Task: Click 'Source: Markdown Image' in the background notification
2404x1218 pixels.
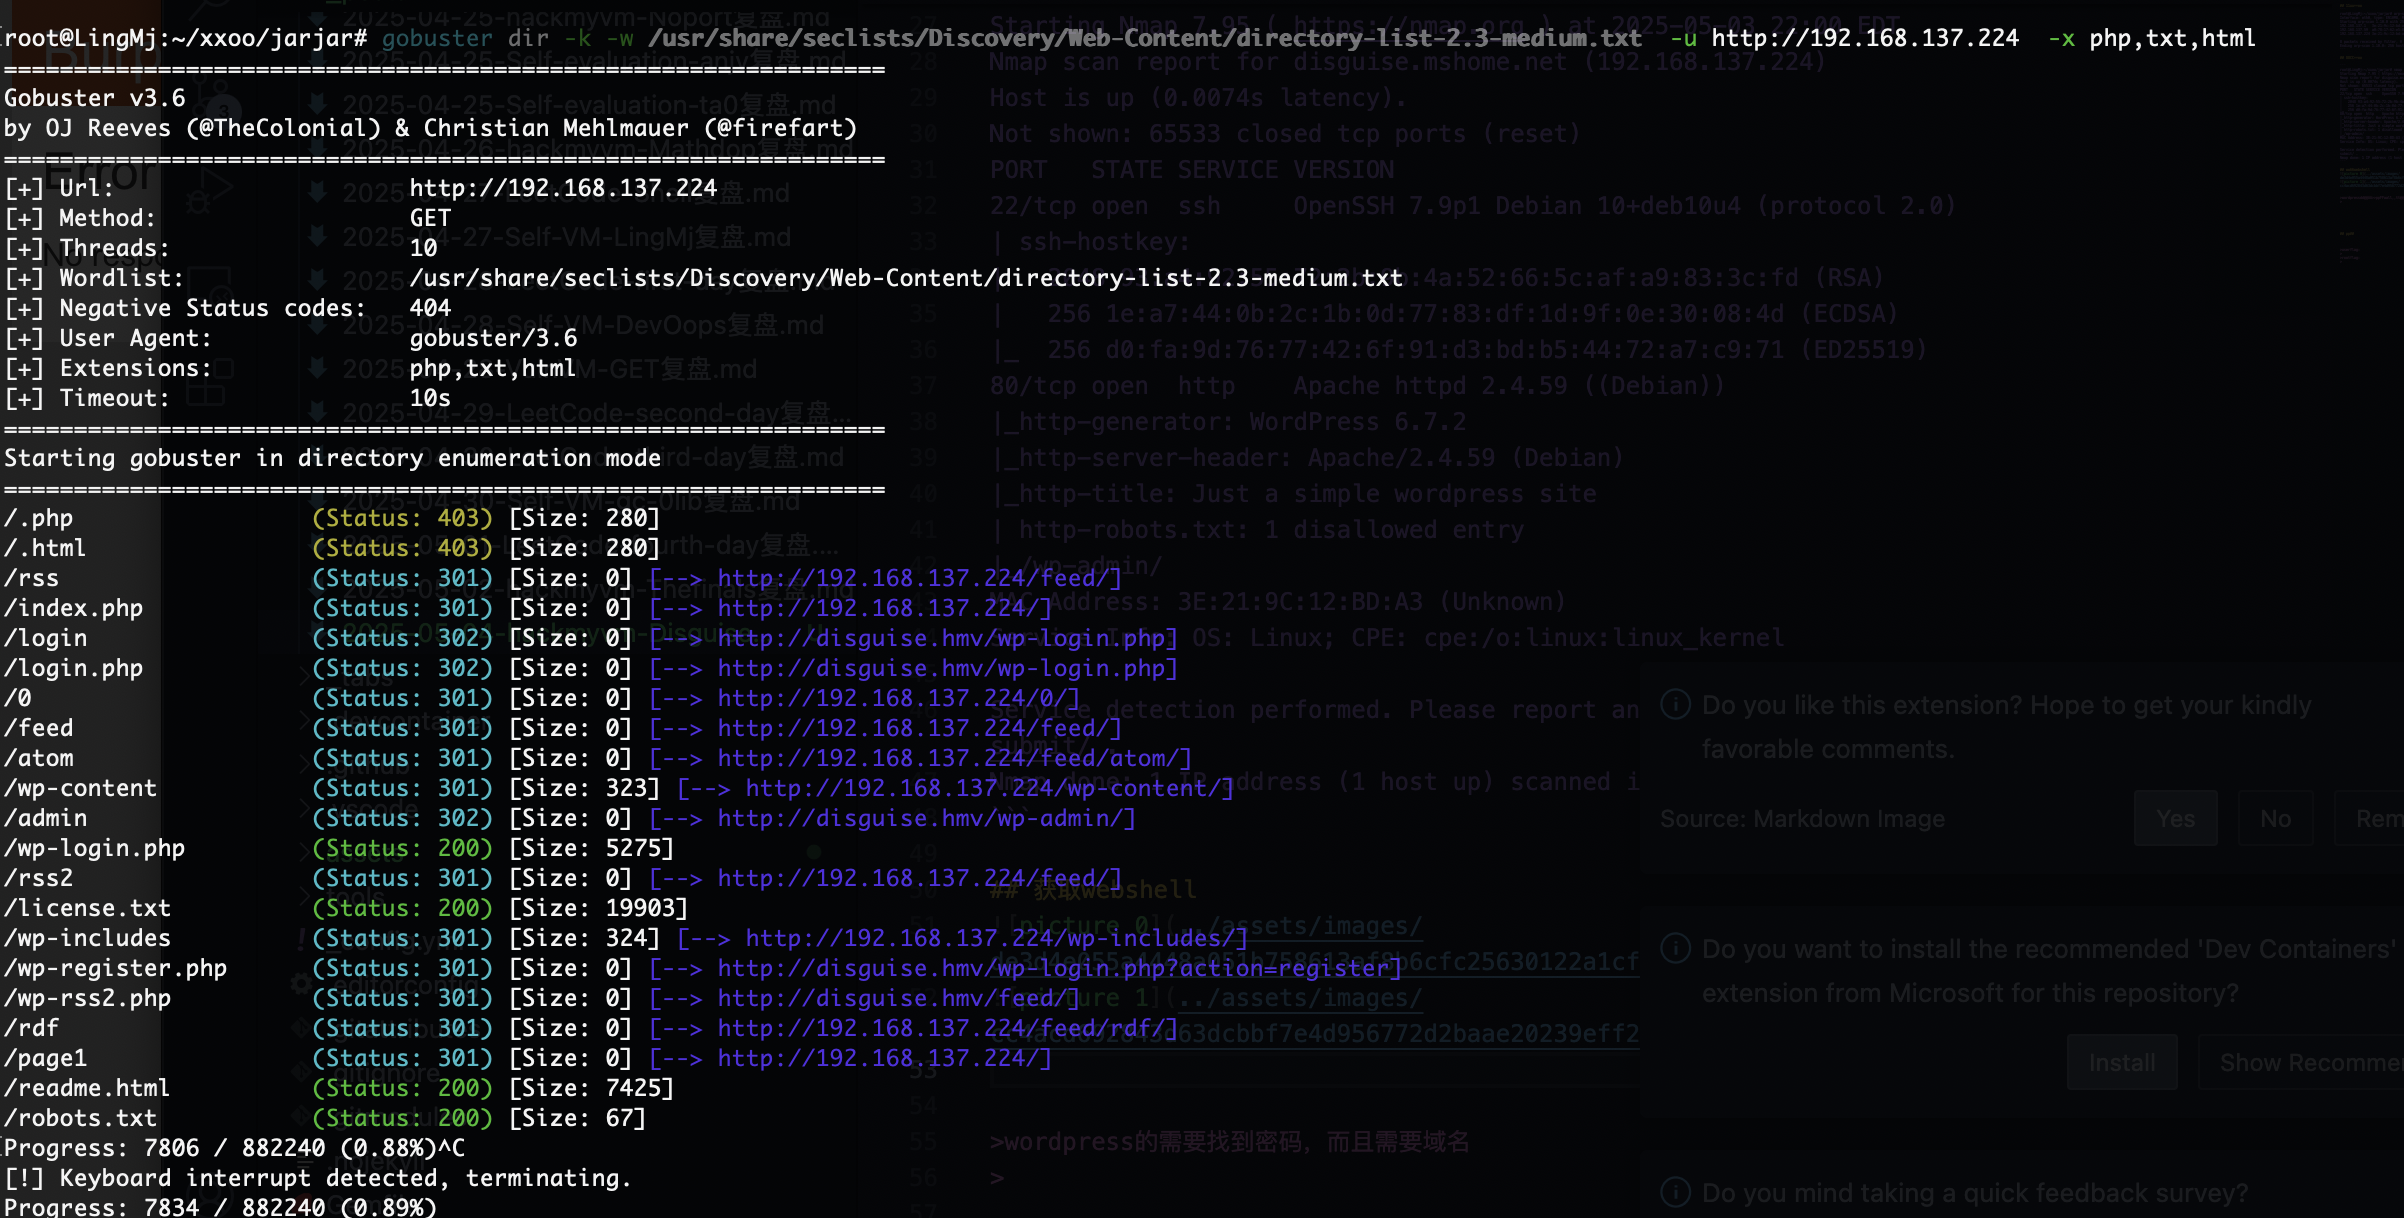Action: (x=1802, y=818)
